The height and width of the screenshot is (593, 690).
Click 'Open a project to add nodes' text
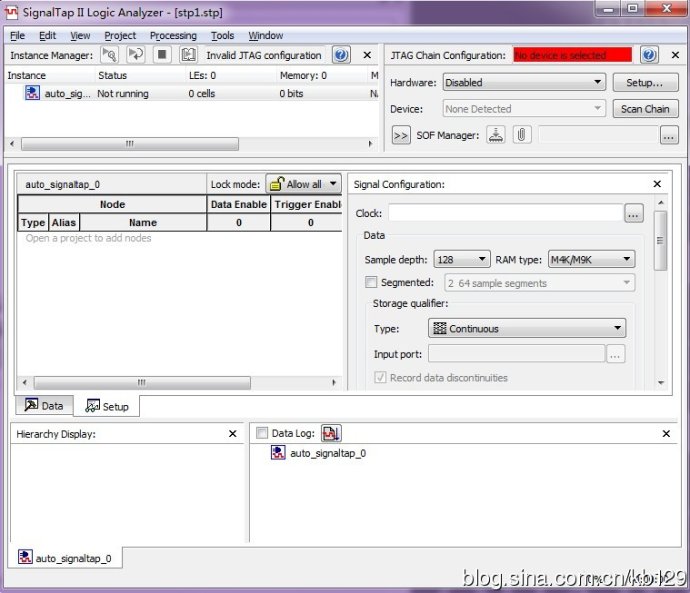point(88,238)
